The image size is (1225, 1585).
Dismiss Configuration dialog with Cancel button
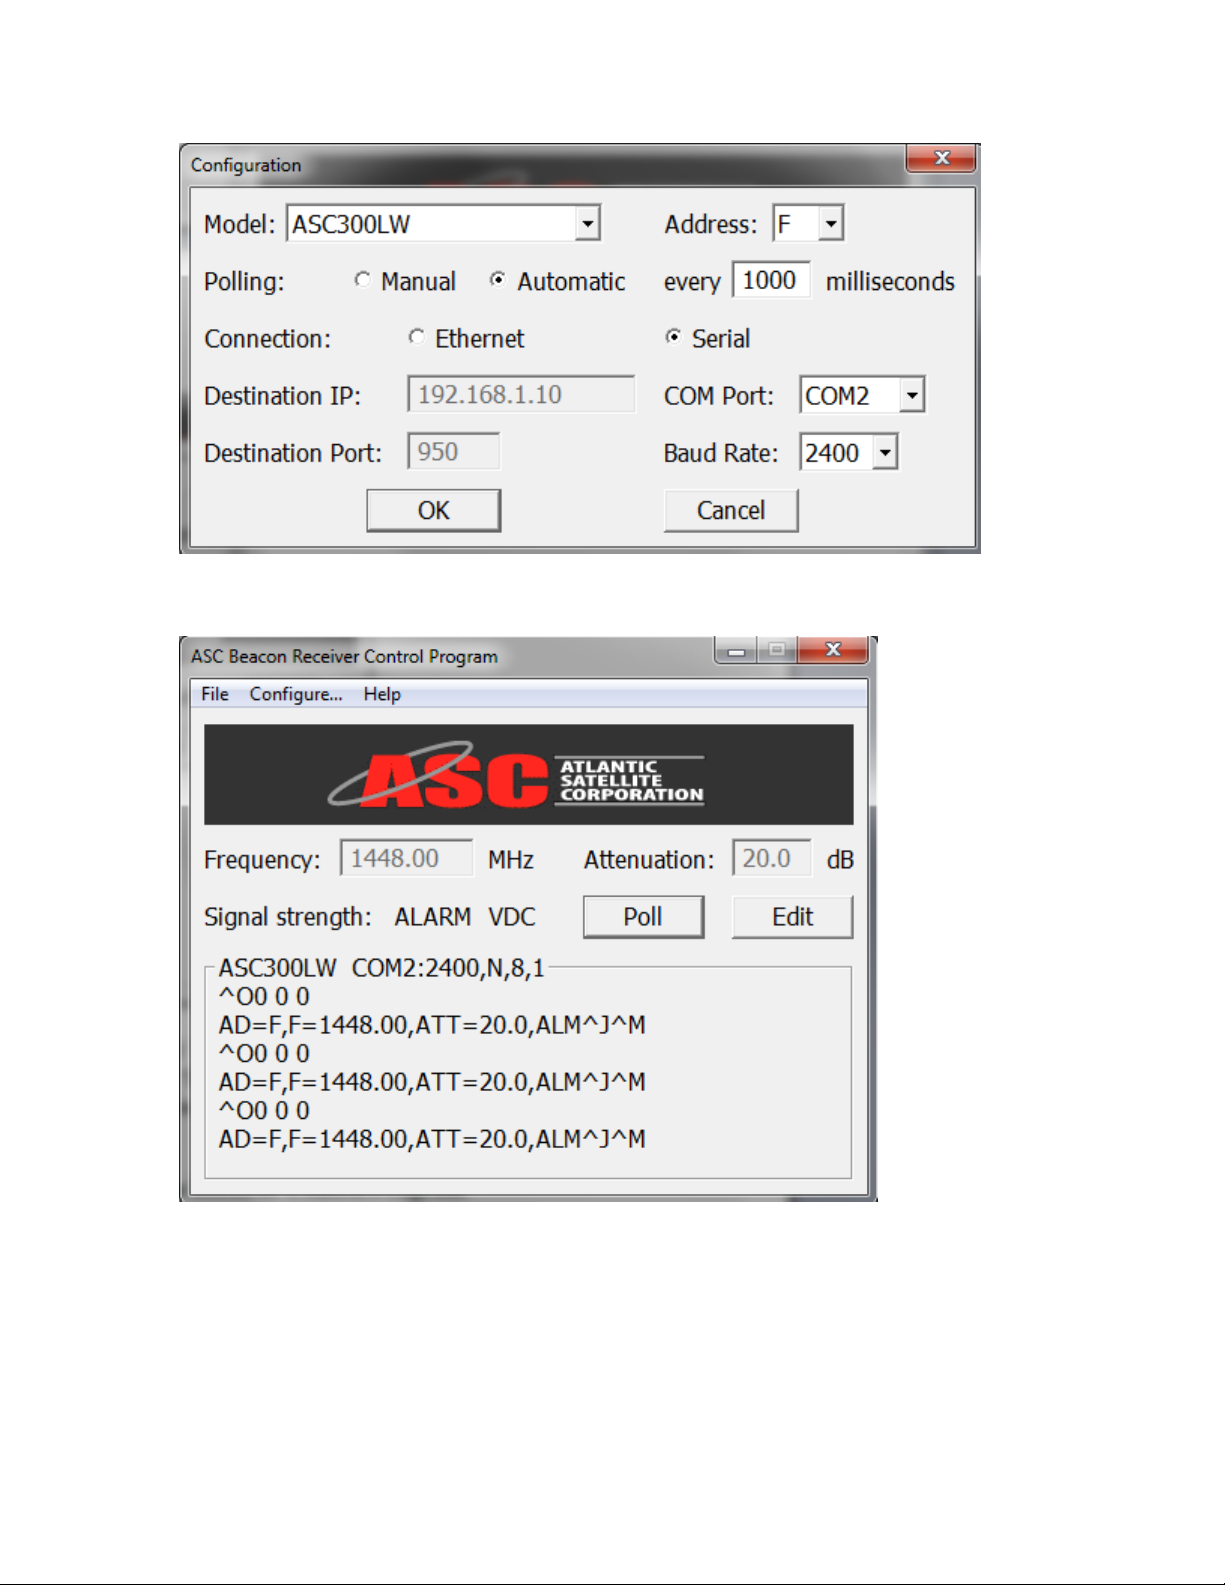tap(731, 510)
